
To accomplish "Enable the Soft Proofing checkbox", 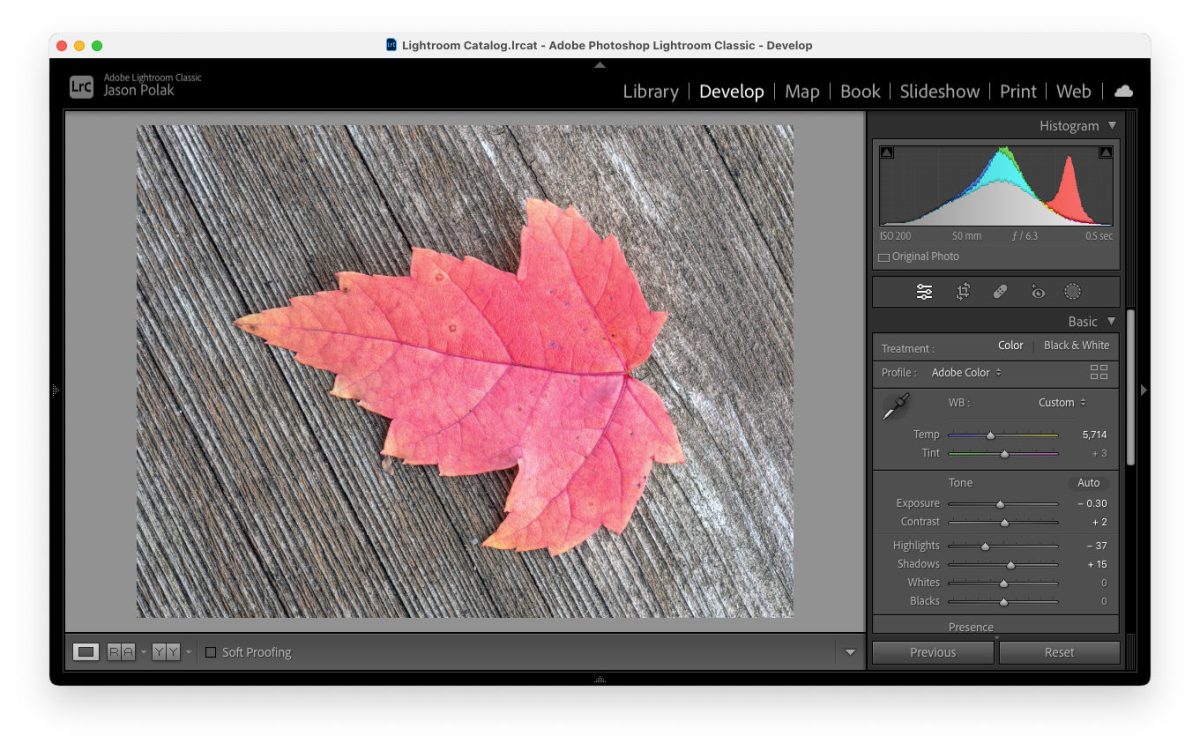I will (x=210, y=652).
